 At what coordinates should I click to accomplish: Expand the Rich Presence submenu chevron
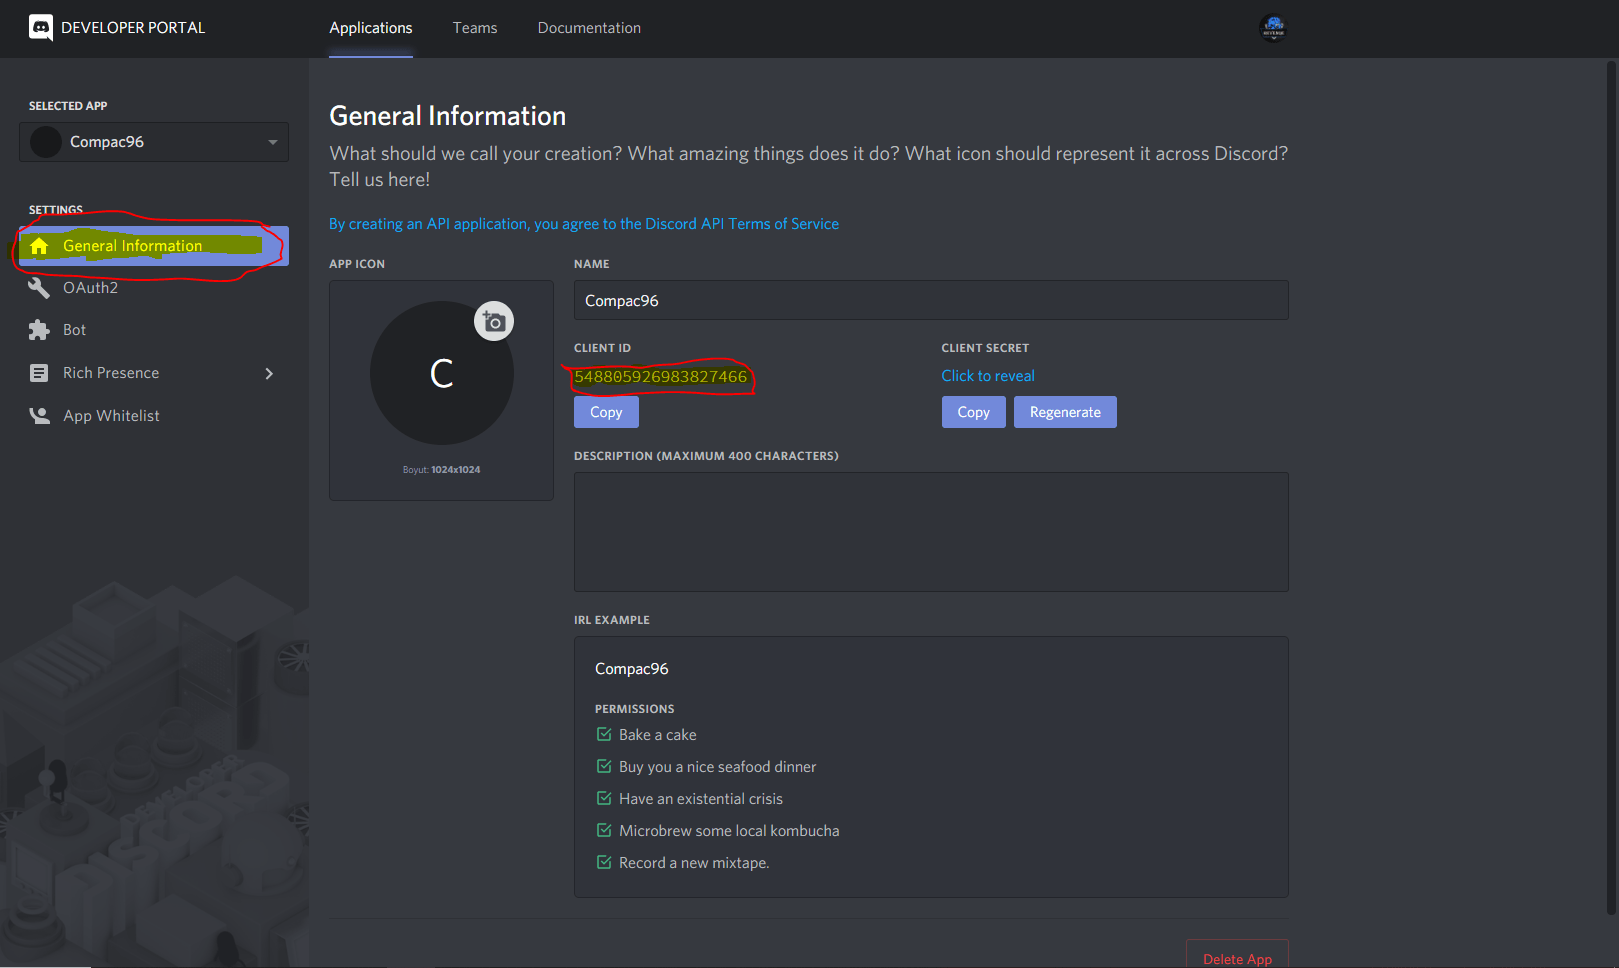coord(269,373)
